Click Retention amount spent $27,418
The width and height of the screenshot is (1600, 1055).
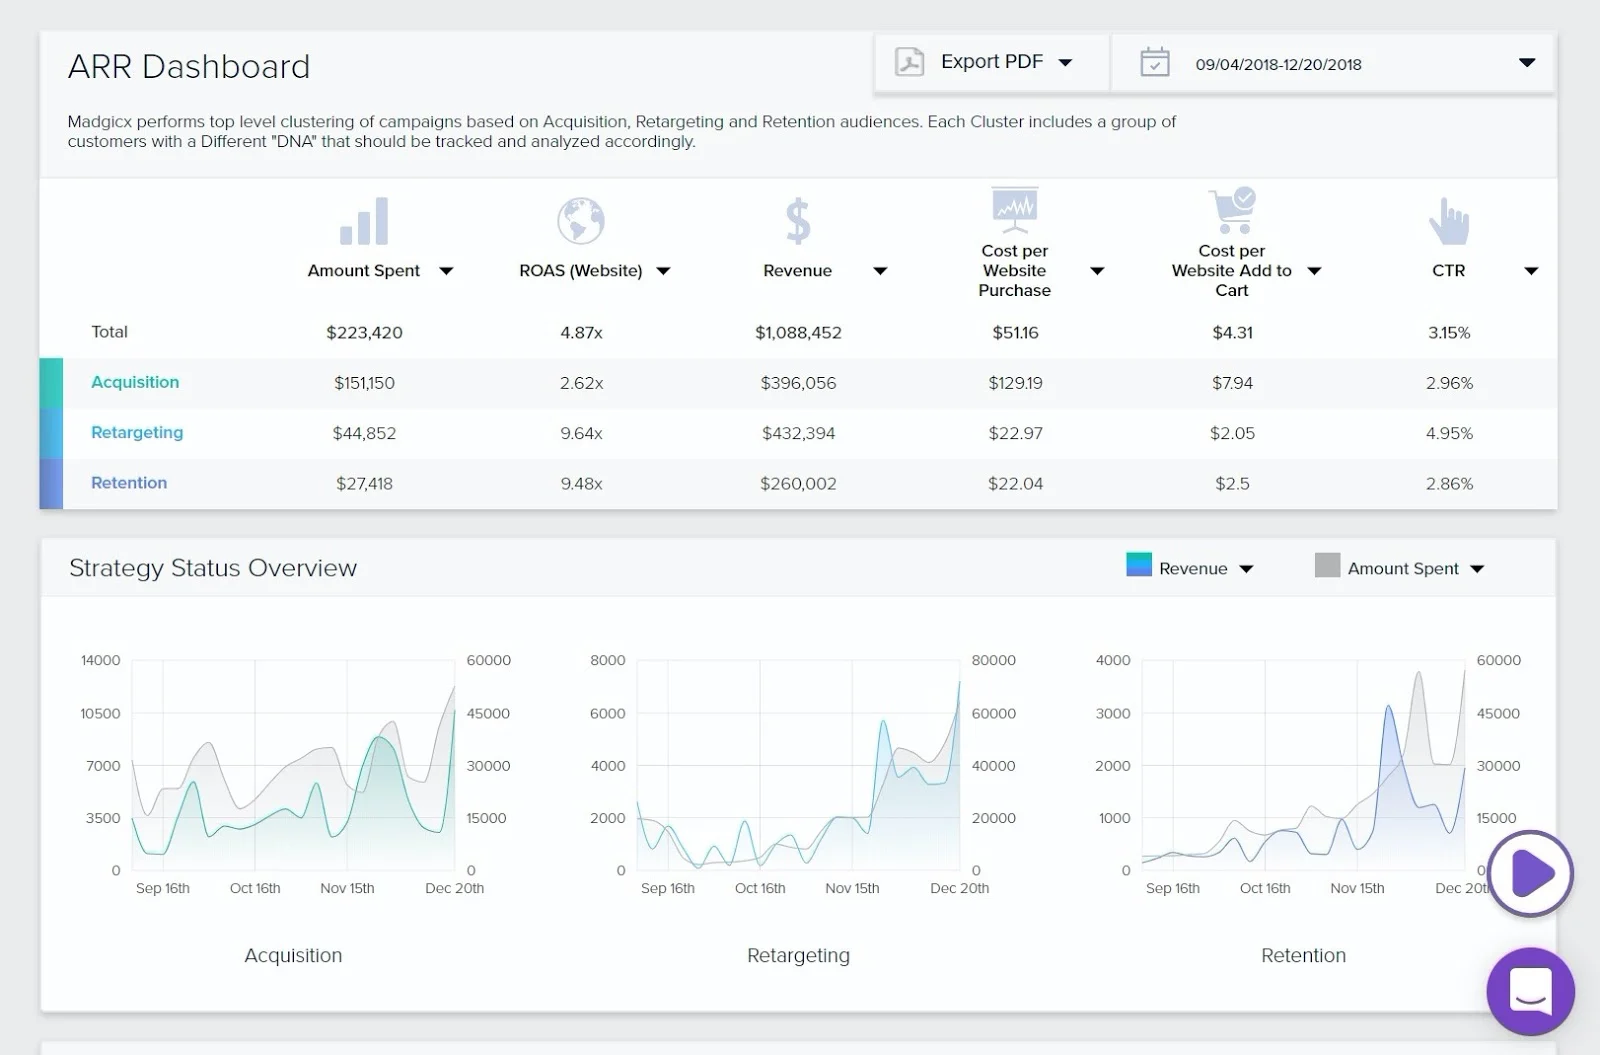pos(364,483)
